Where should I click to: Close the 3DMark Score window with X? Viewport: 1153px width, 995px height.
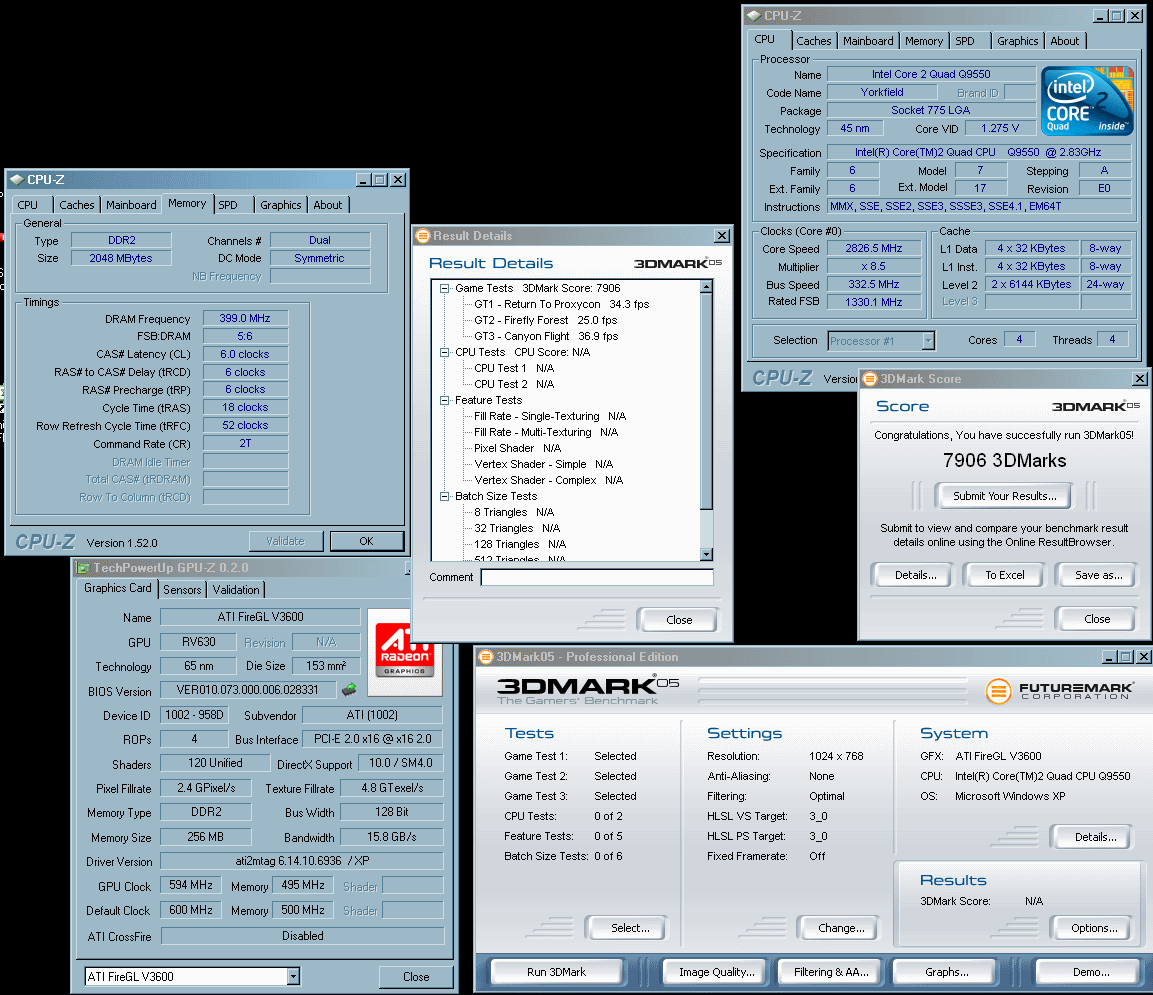(1140, 379)
